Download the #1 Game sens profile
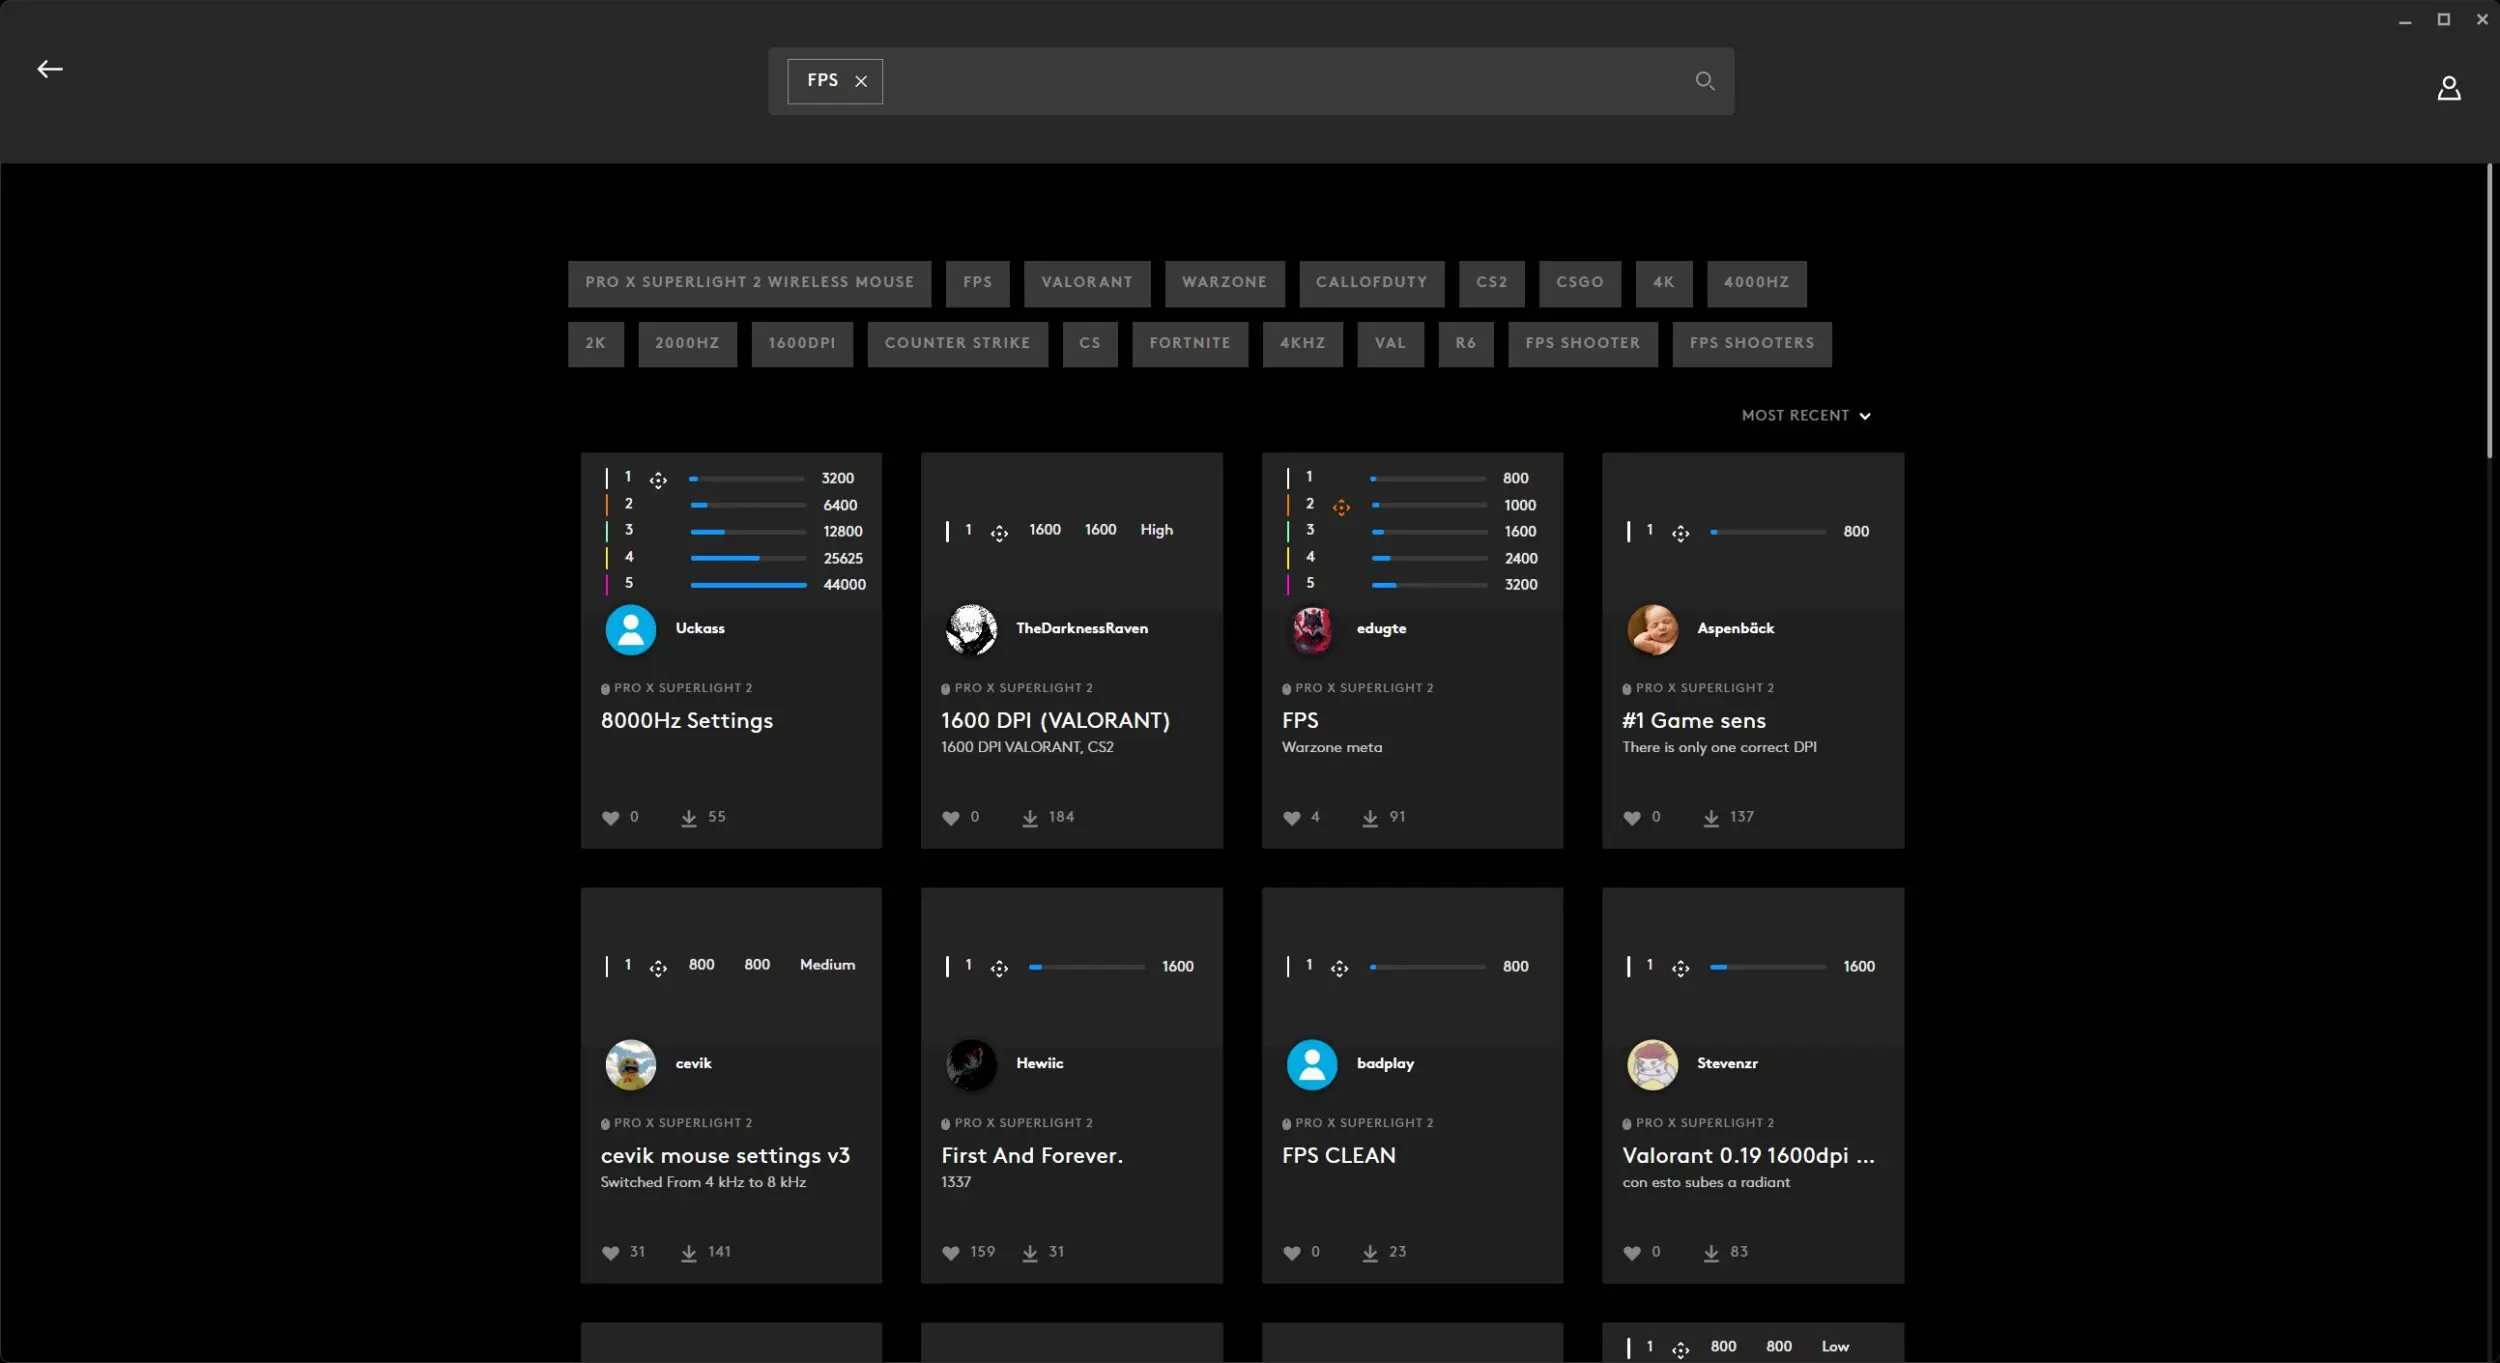The width and height of the screenshot is (2500, 1363). [x=1711, y=818]
